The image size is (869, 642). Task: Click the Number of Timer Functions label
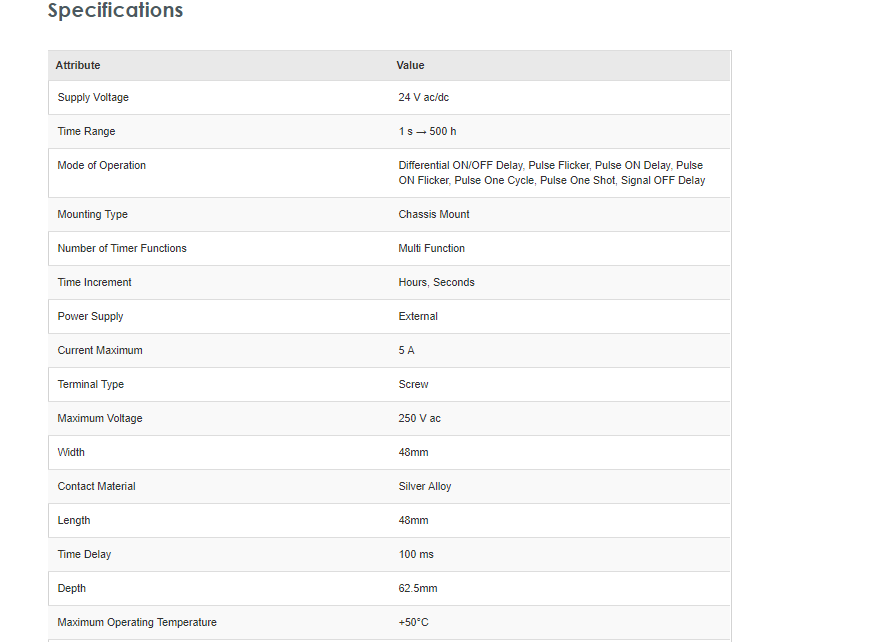coord(122,249)
